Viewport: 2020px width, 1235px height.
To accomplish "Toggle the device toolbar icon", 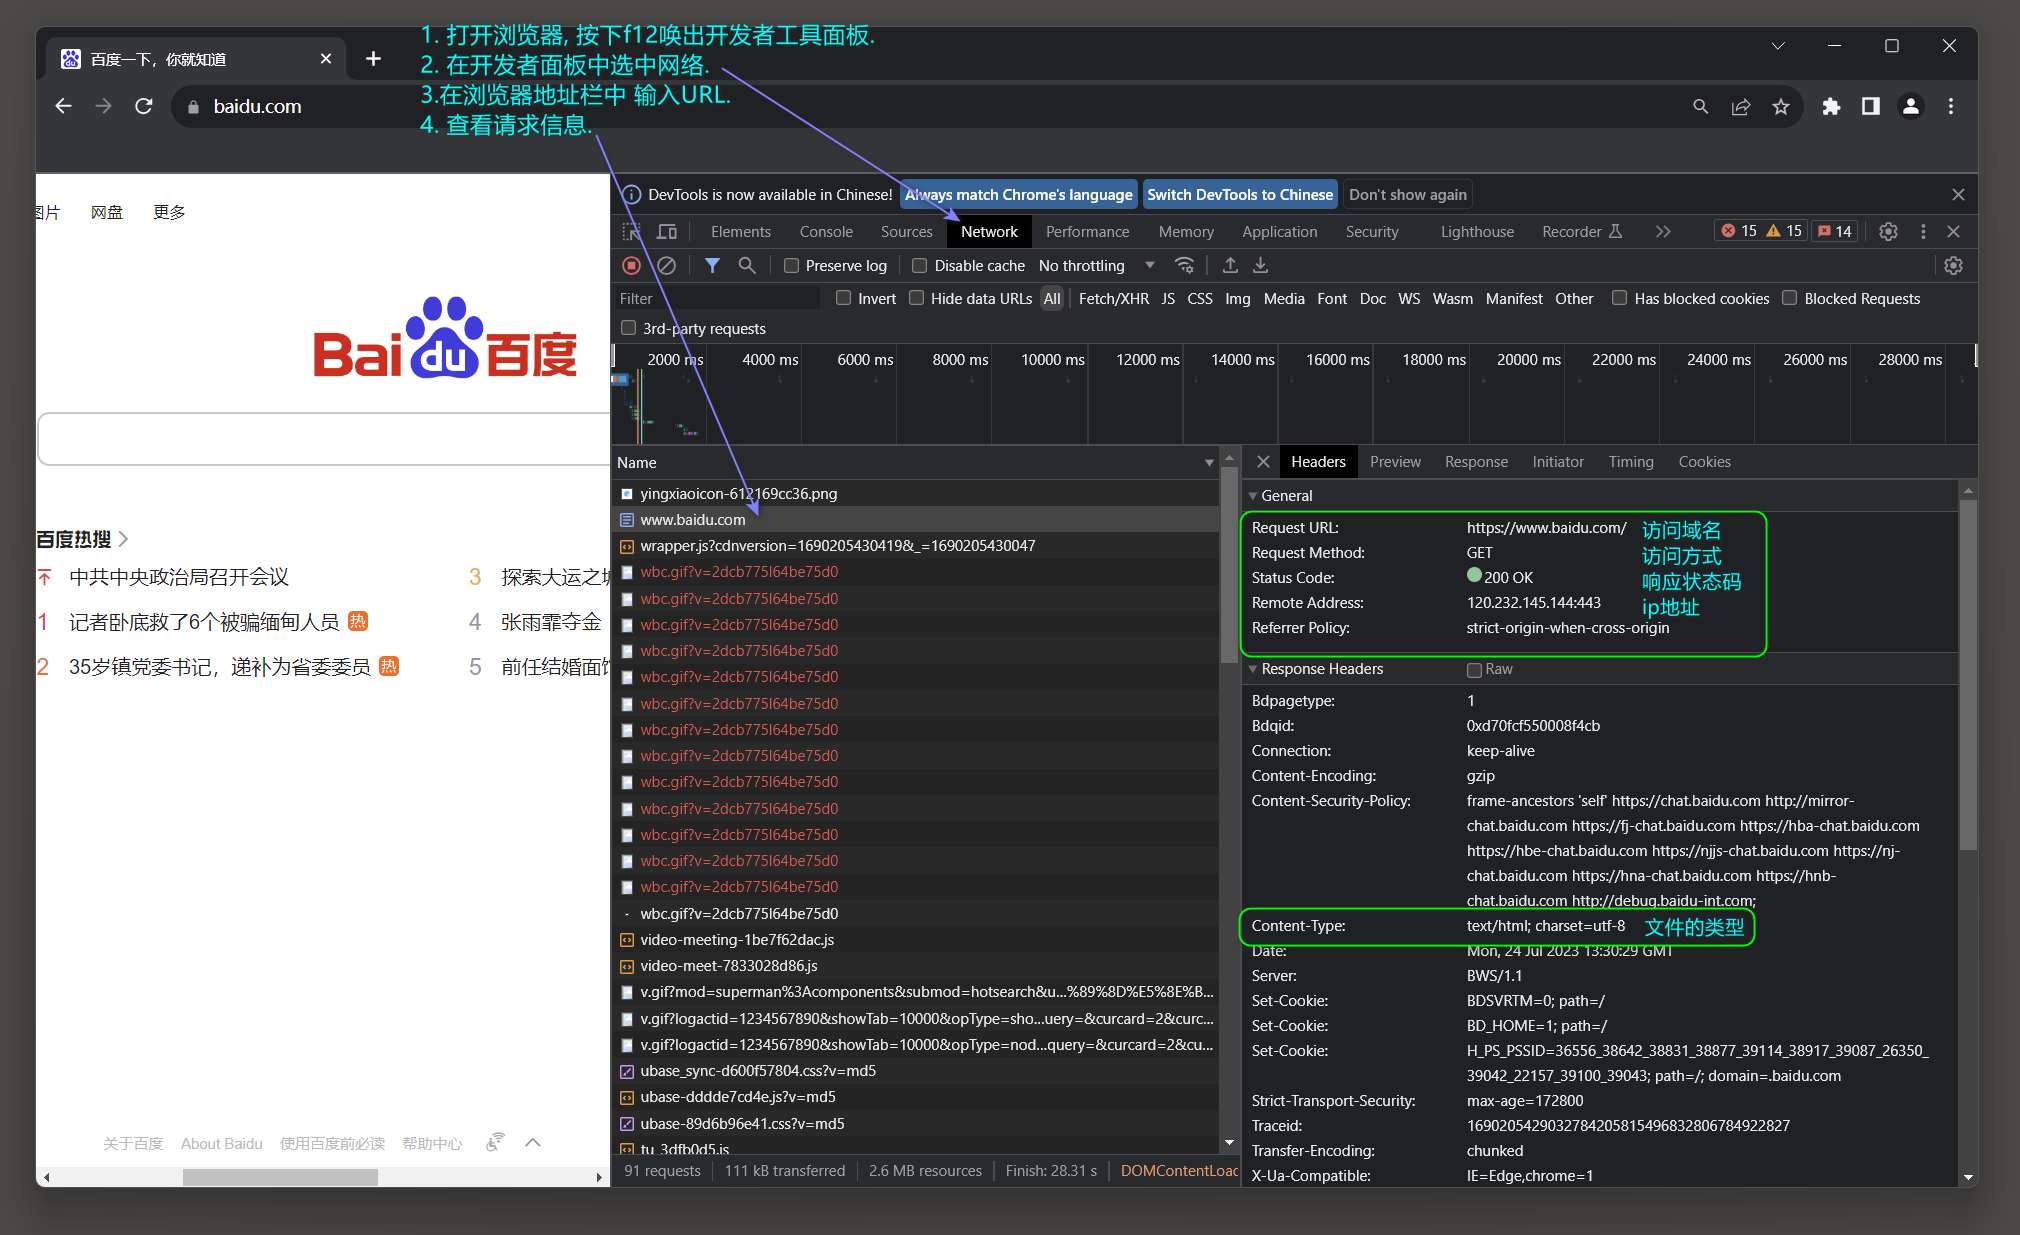I will coord(667,232).
